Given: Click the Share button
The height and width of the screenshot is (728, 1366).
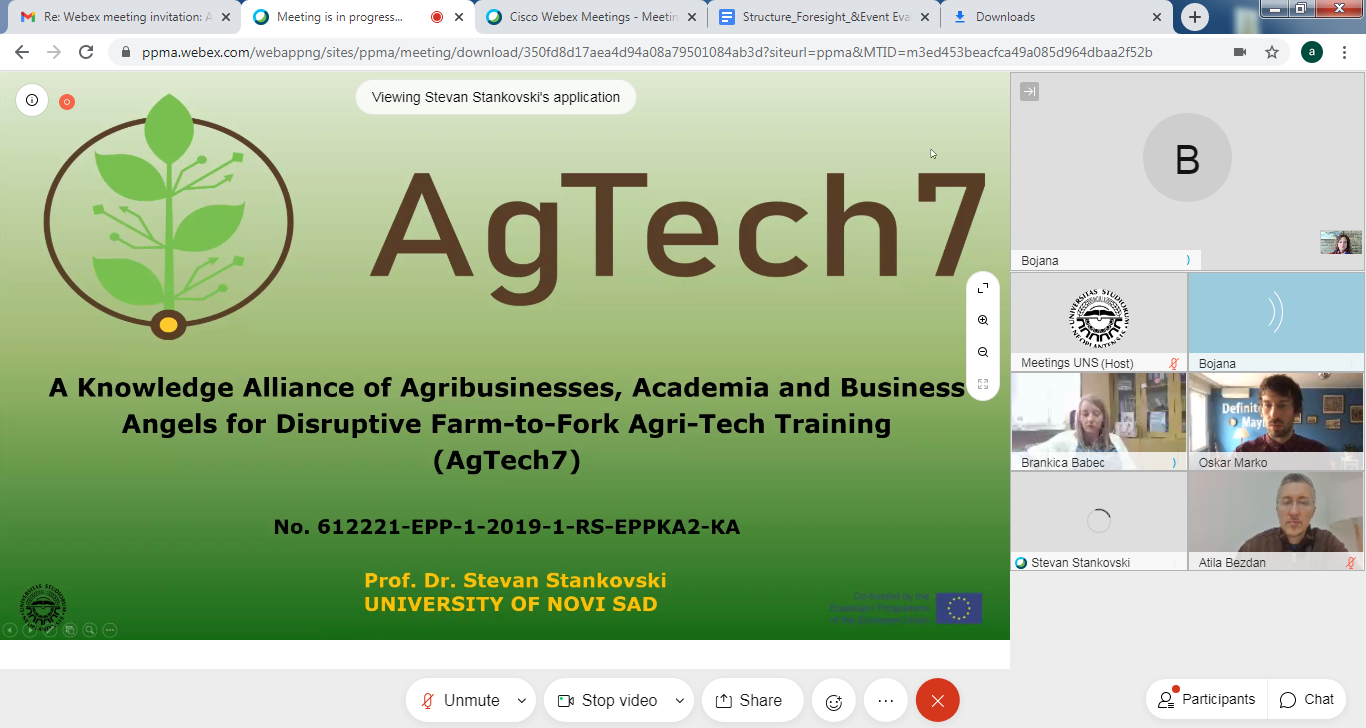Looking at the screenshot, I should 752,701.
